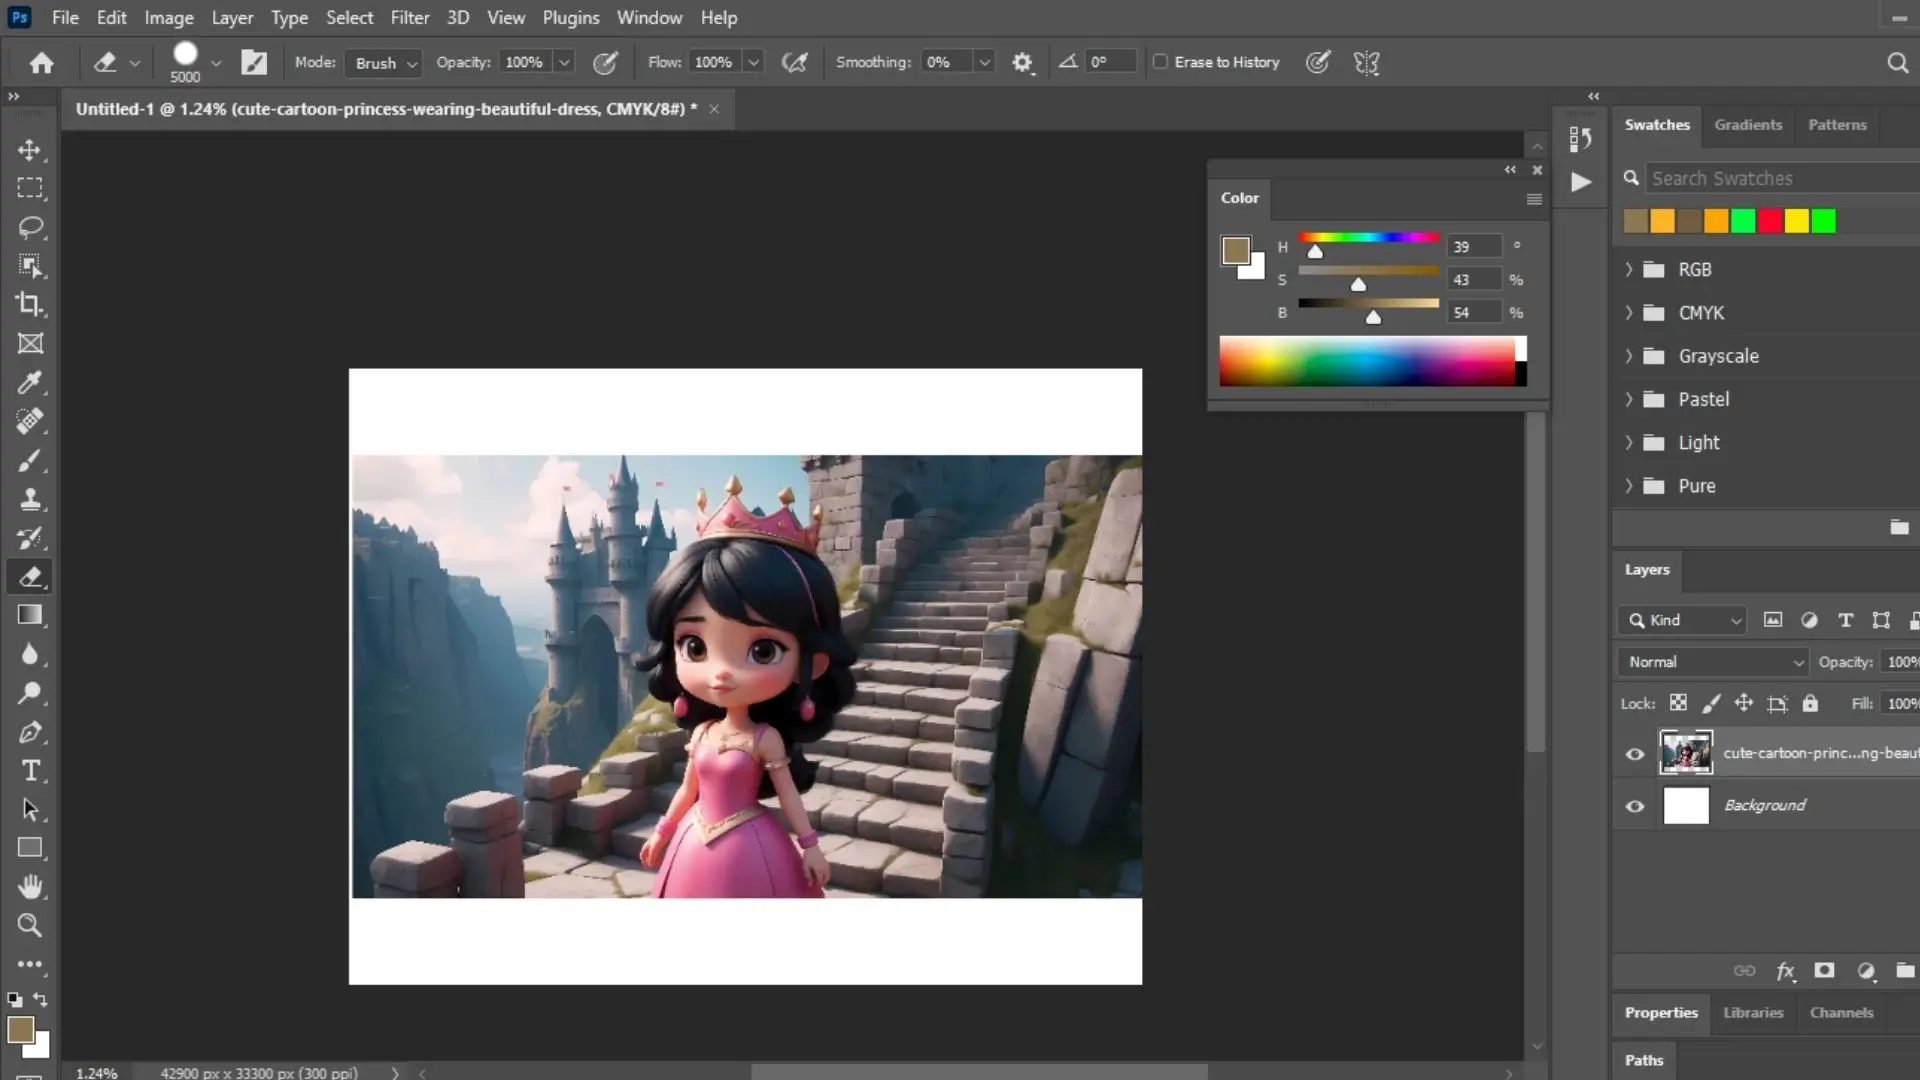Open the layer blend mode Normal dropdown
1920x1080 pixels.
click(1713, 662)
